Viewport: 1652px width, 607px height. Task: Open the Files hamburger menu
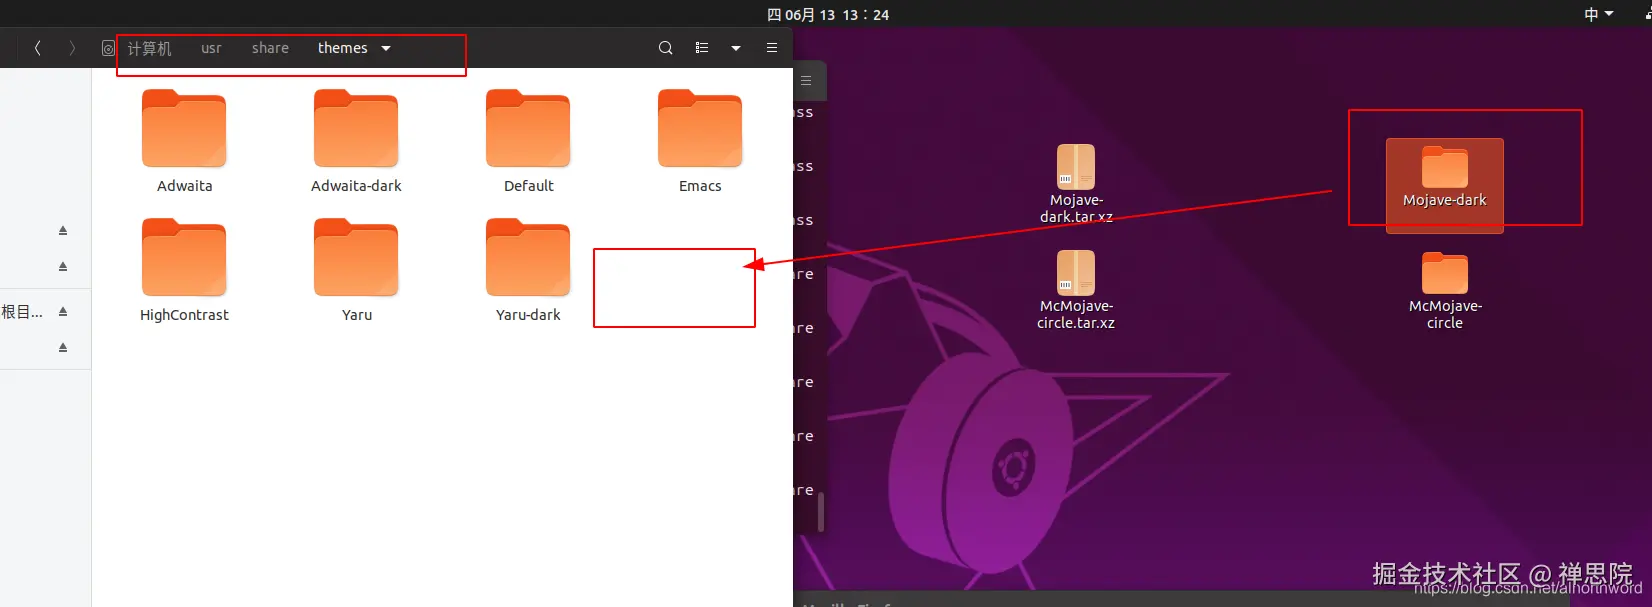click(x=772, y=48)
